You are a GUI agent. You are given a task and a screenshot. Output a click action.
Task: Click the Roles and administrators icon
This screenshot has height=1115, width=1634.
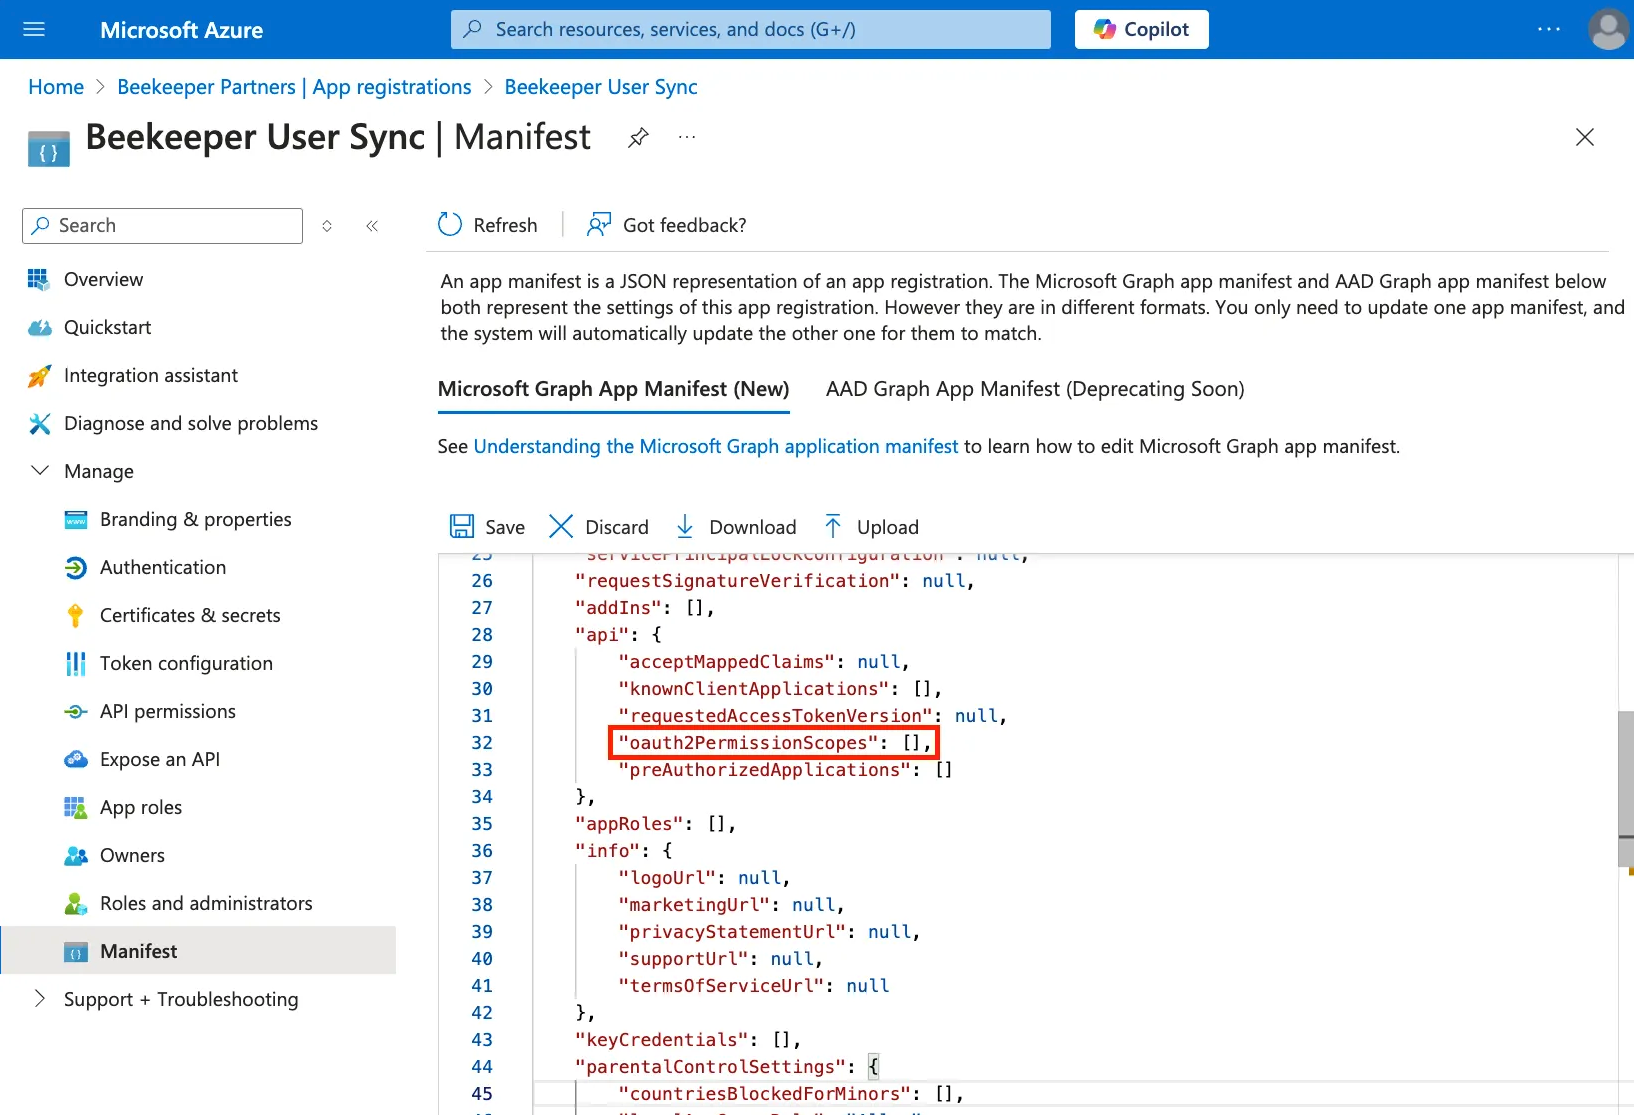pyautogui.click(x=75, y=904)
